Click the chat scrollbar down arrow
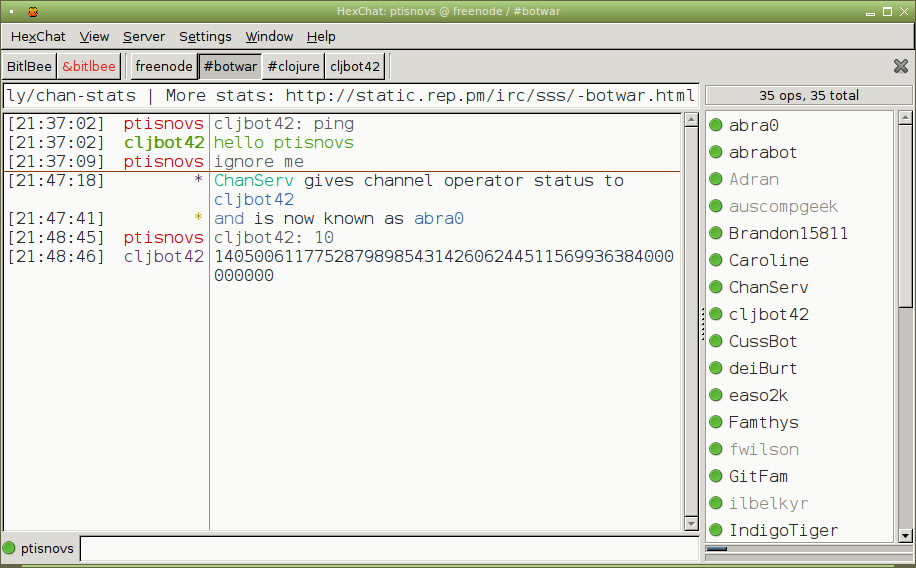The image size is (916, 568). (691, 524)
